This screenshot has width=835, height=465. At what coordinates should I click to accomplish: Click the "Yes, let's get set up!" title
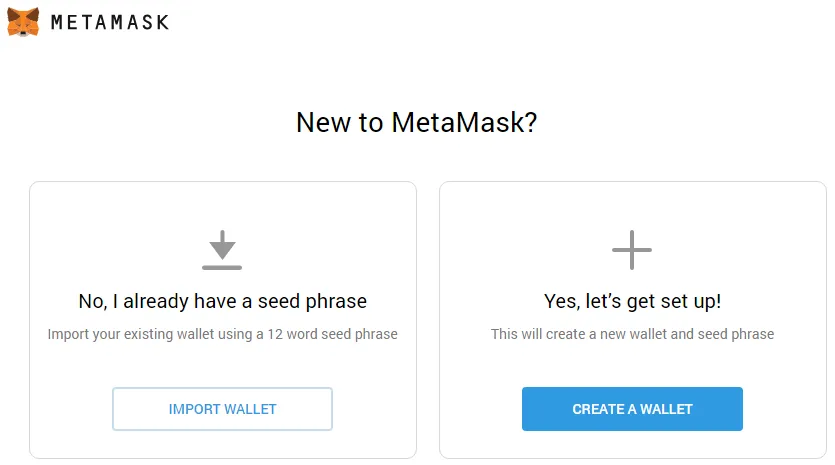633,301
